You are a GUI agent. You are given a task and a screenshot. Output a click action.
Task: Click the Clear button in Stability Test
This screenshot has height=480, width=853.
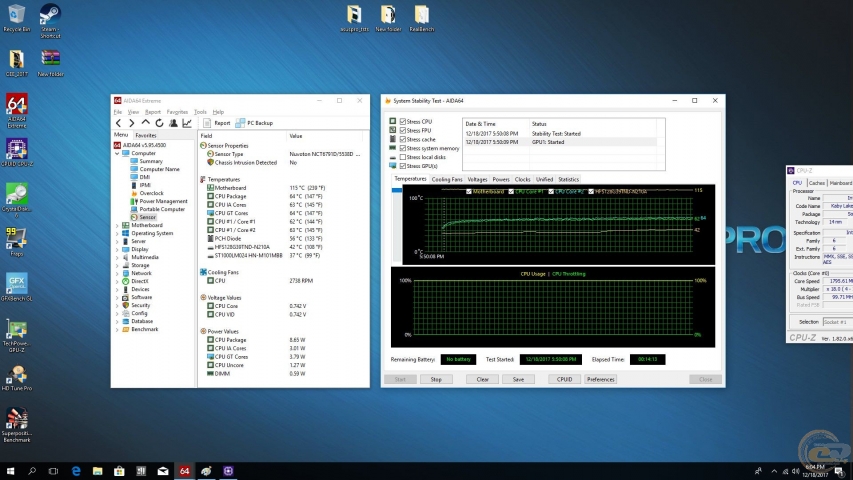[483, 379]
